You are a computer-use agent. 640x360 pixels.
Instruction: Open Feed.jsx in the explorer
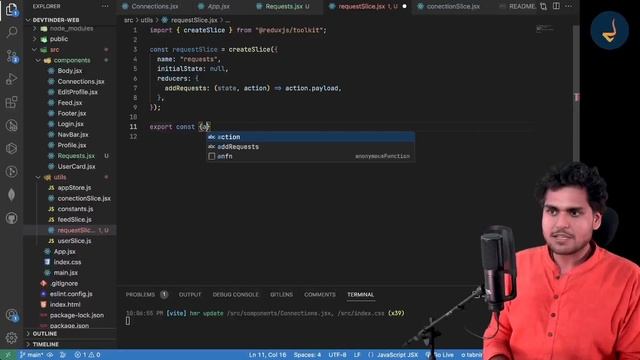(70, 103)
